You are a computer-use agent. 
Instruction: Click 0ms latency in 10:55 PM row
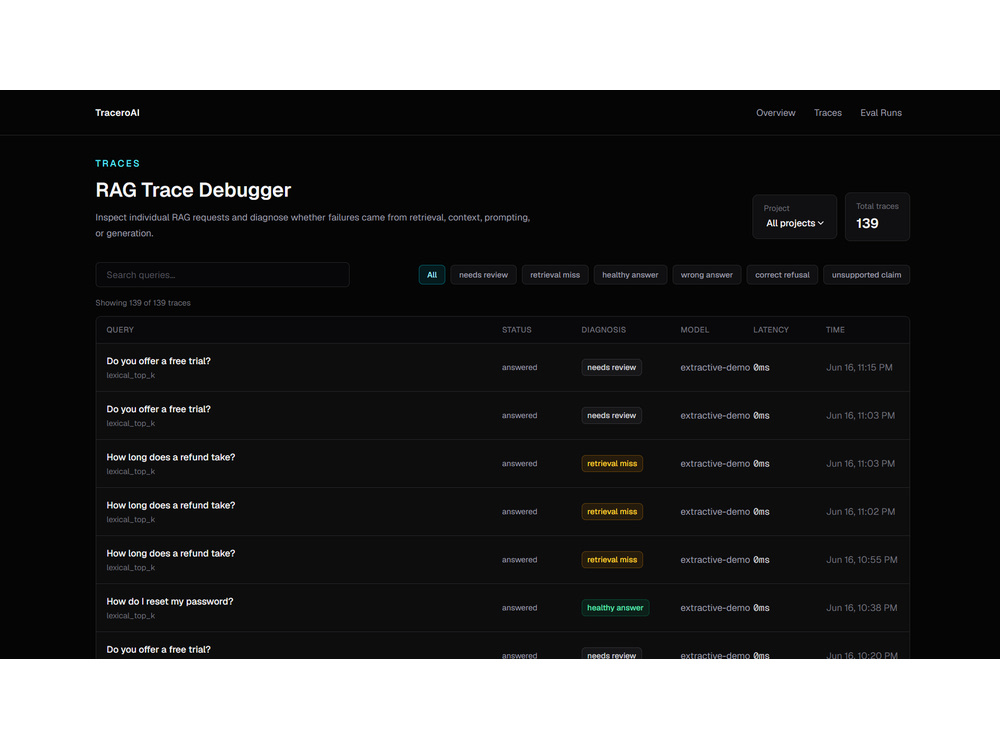(761, 559)
